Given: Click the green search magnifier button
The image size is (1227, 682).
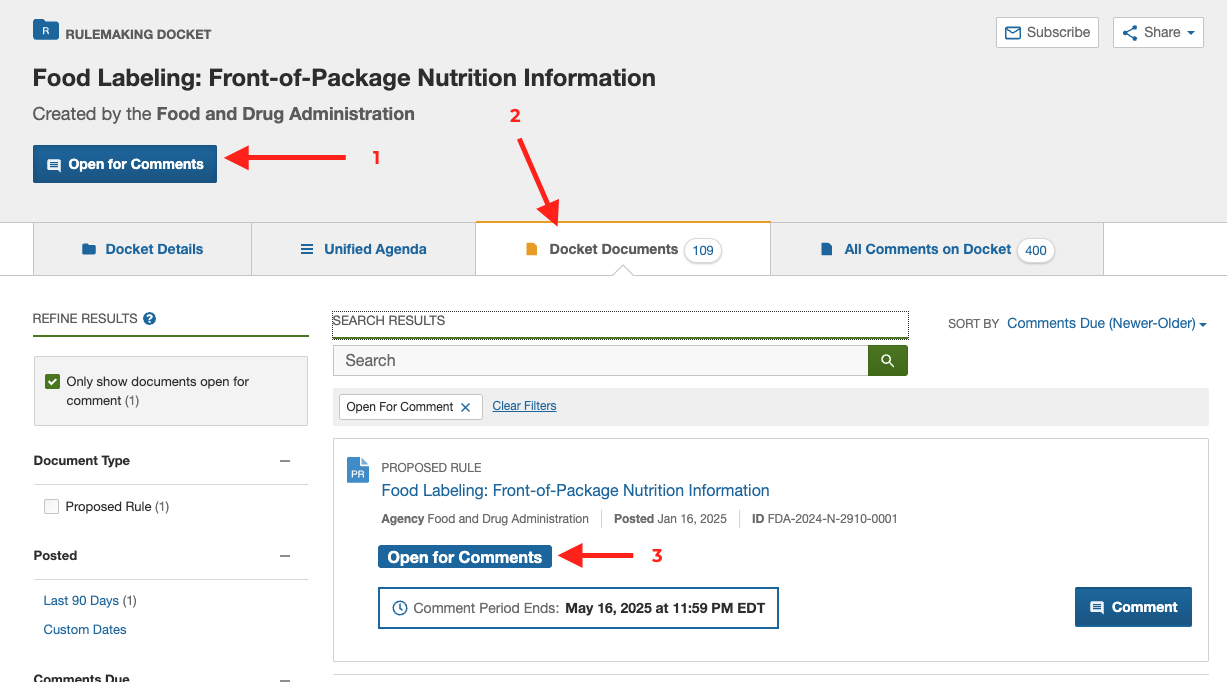Looking at the screenshot, I should coord(887,360).
